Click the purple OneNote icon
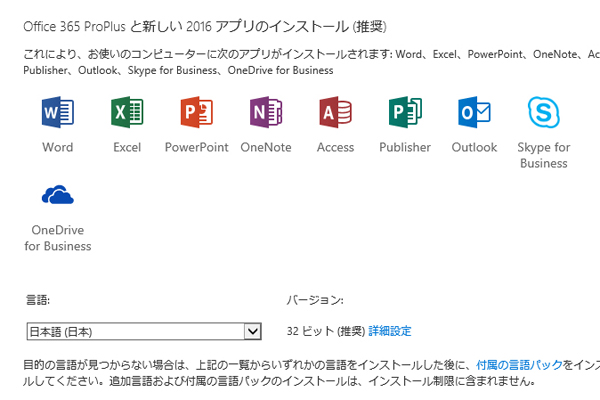 [x=266, y=113]
